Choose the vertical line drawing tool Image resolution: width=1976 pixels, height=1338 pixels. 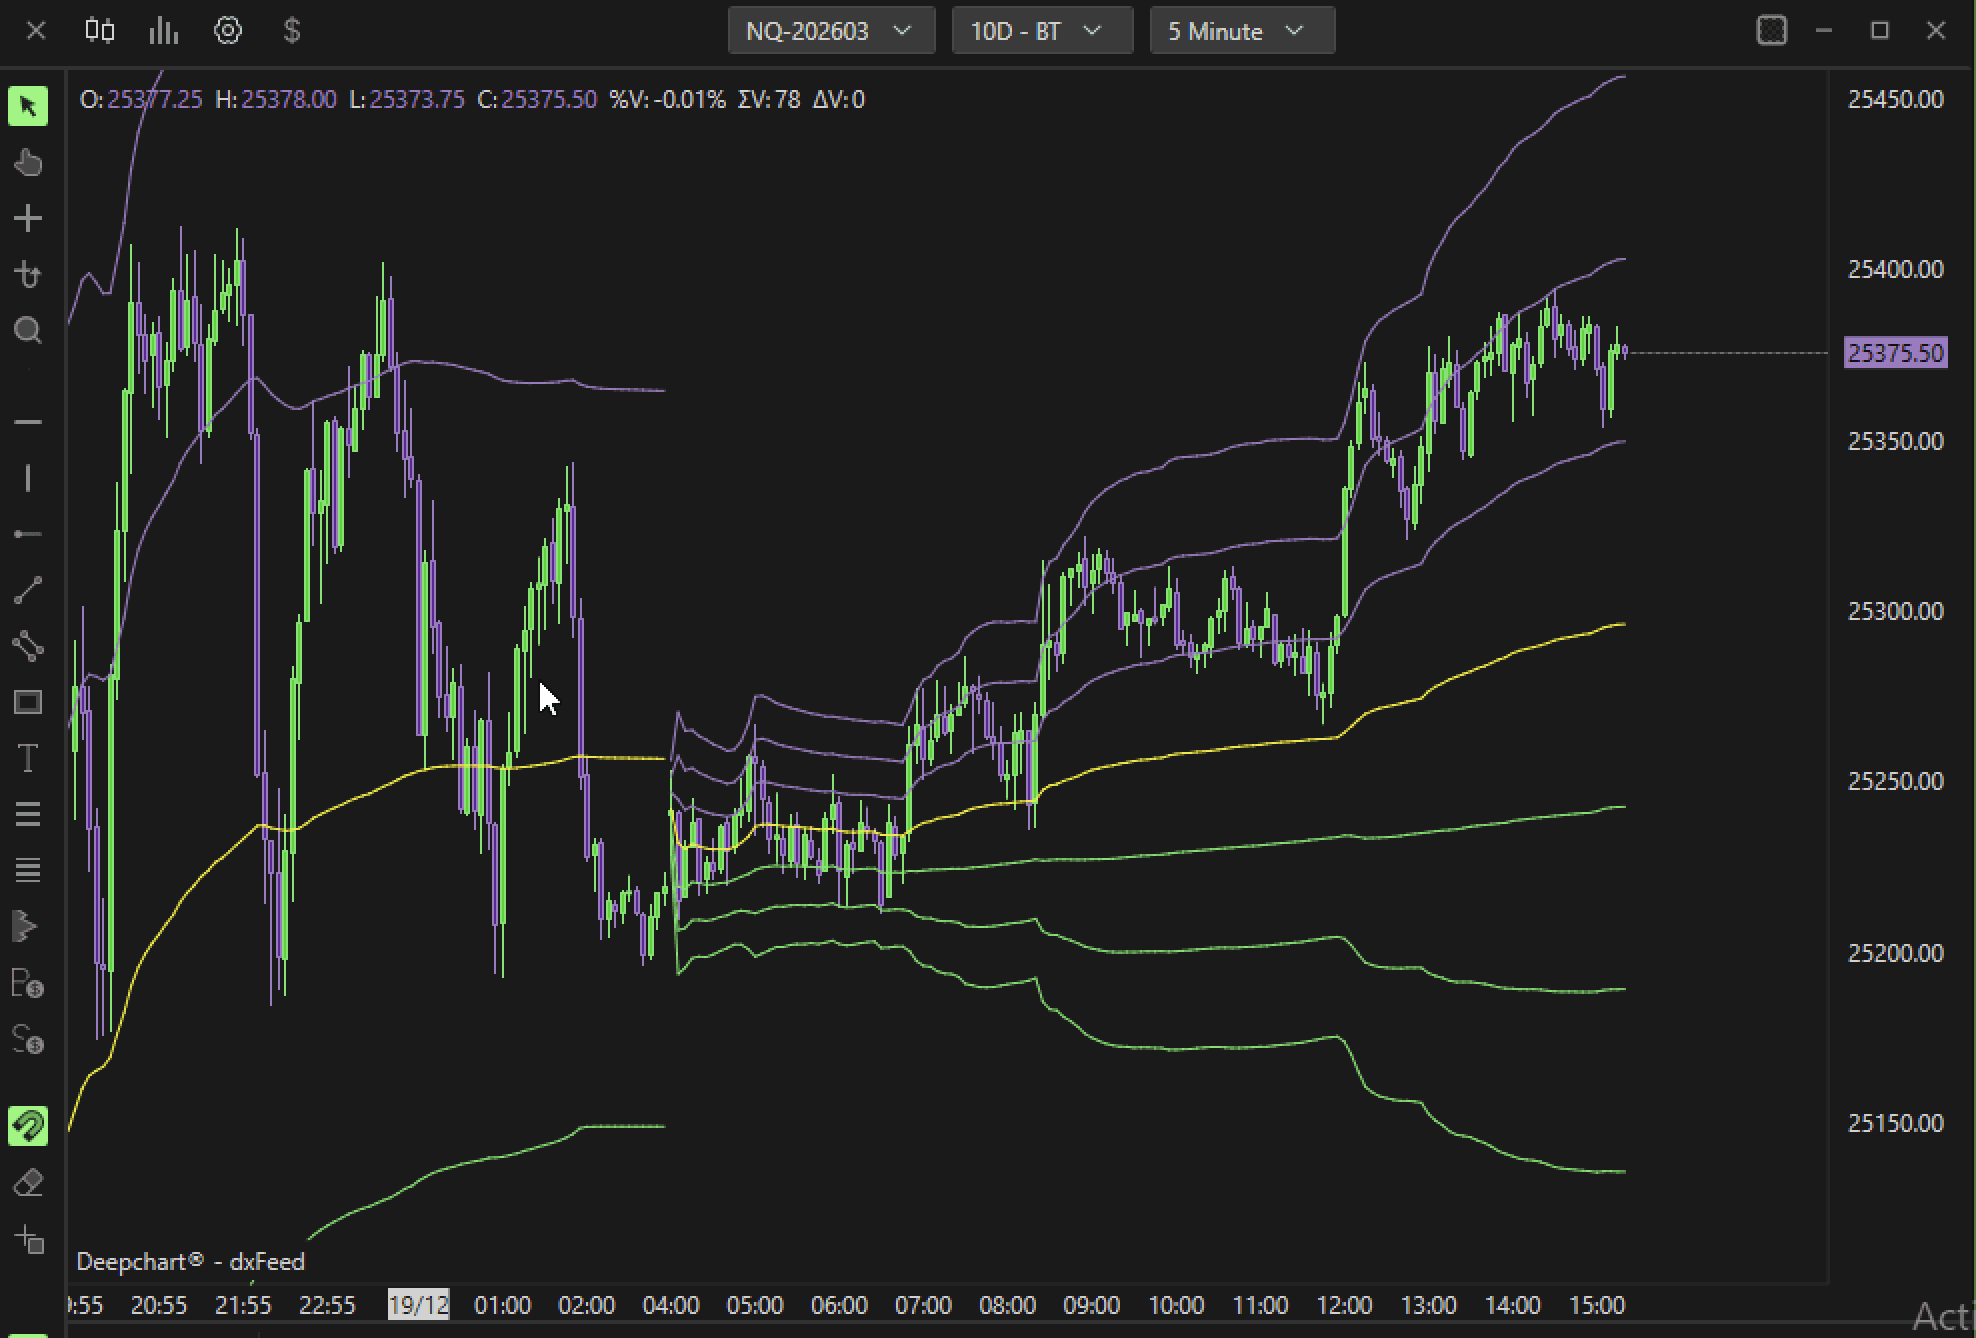pos(28,478)
